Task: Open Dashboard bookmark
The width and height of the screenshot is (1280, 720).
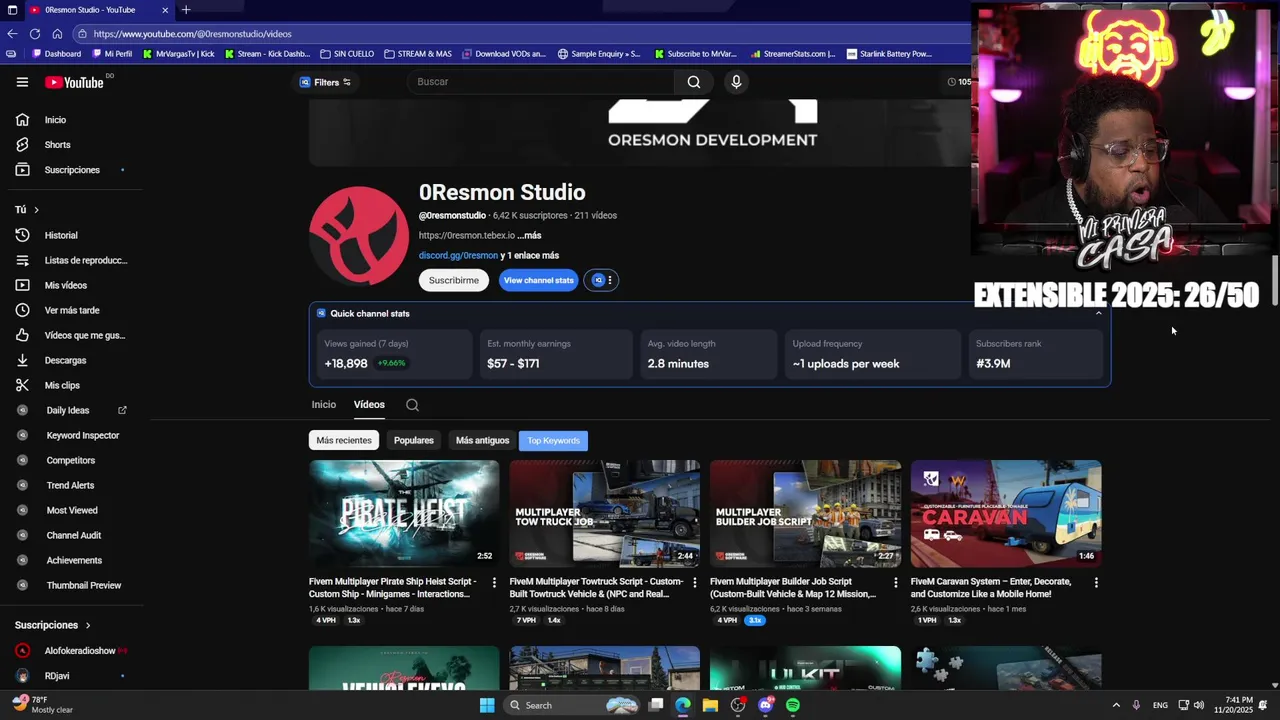Action: click(56, 54)
